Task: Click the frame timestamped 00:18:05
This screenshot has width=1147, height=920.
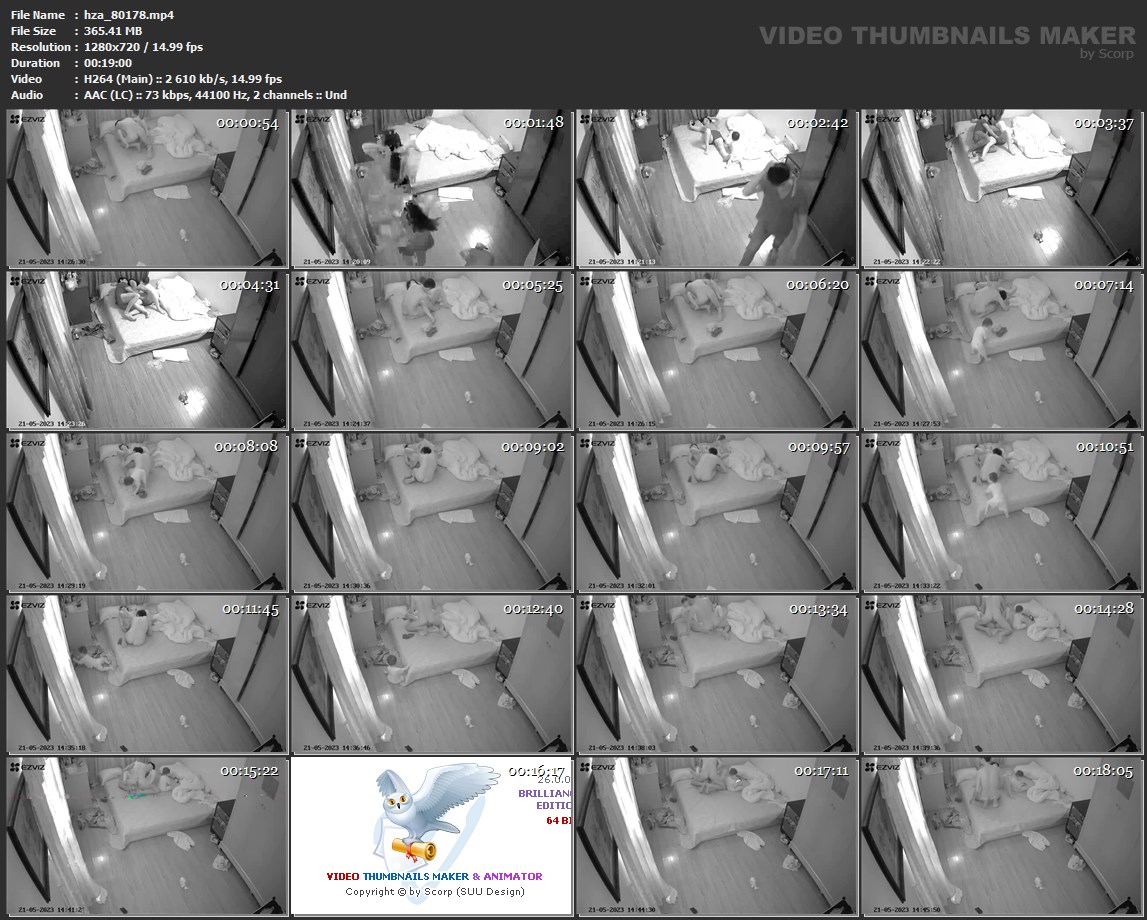Action: pyautogui.click(x=1001, y=836)
